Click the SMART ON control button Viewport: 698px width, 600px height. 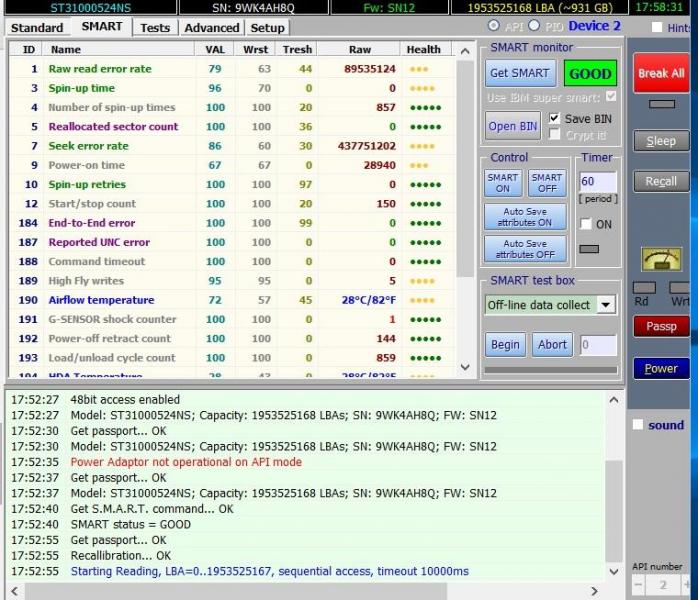tap(503, 183)
